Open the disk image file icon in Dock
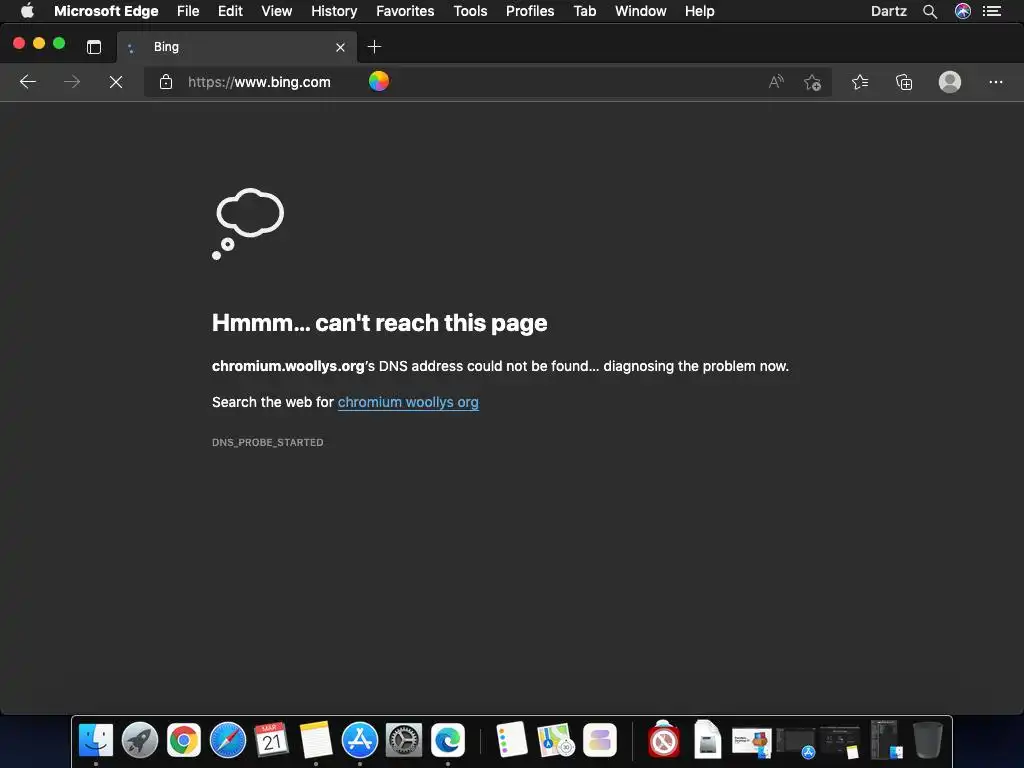This screenshot has height=768, width=1024. (x=707, y=739)
